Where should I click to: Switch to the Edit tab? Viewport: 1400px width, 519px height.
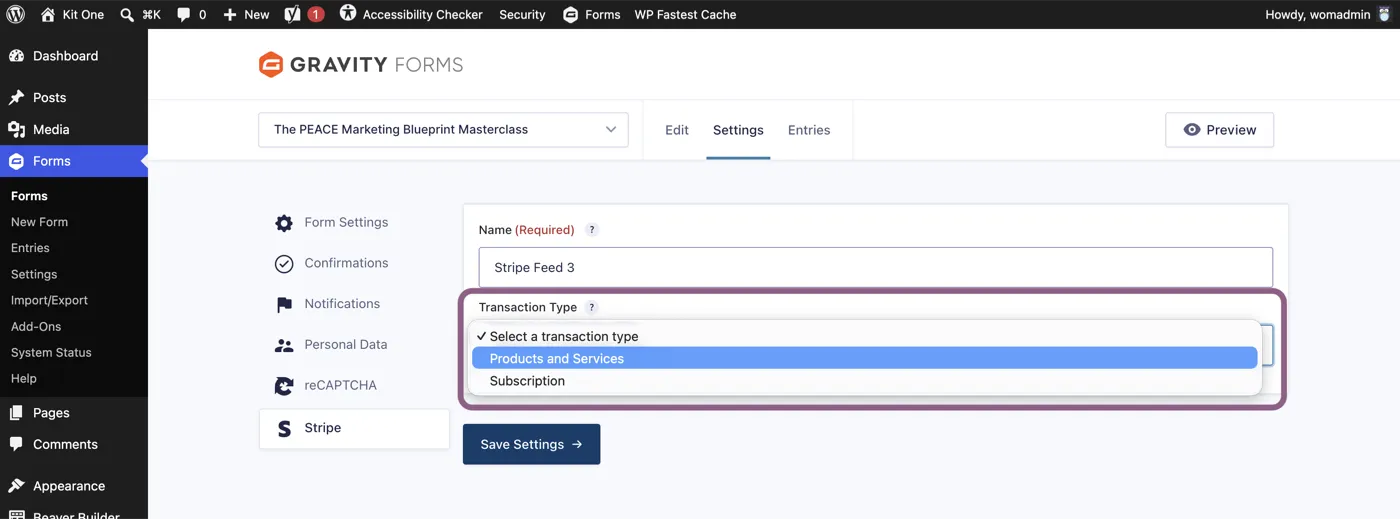pyautogui.click(x=677, y=130)
